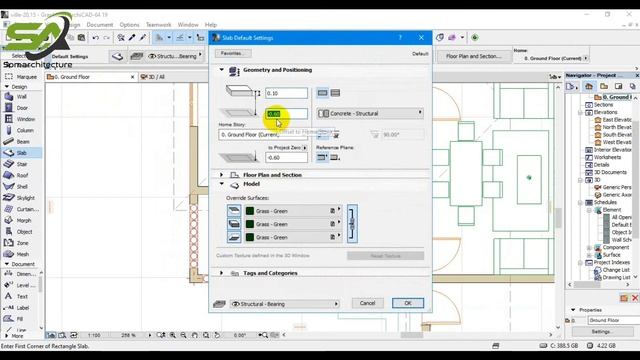Click bottom surface green color swatch
This screenshot has width=640, height=360.
250,237
